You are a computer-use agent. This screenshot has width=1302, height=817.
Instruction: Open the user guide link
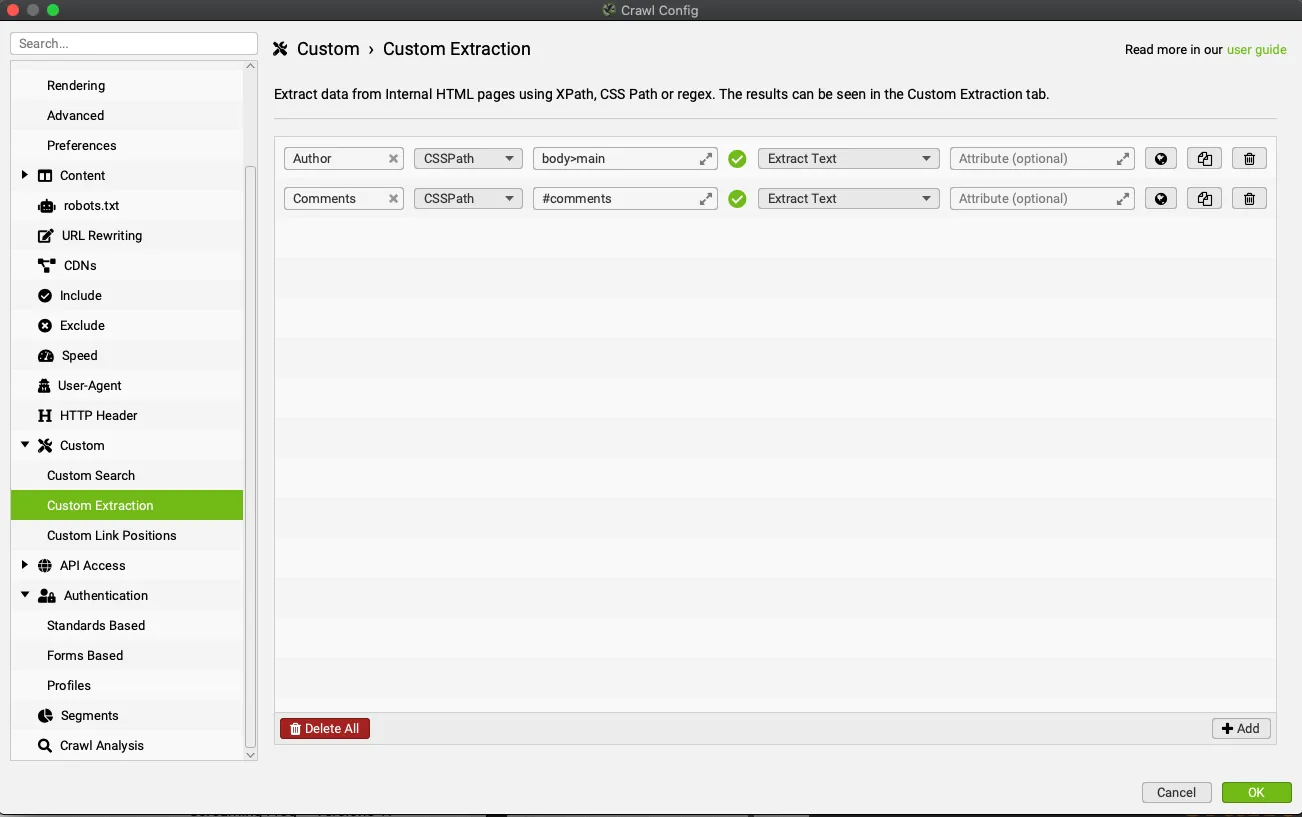pyautogui.click(x=1256, y=49)
